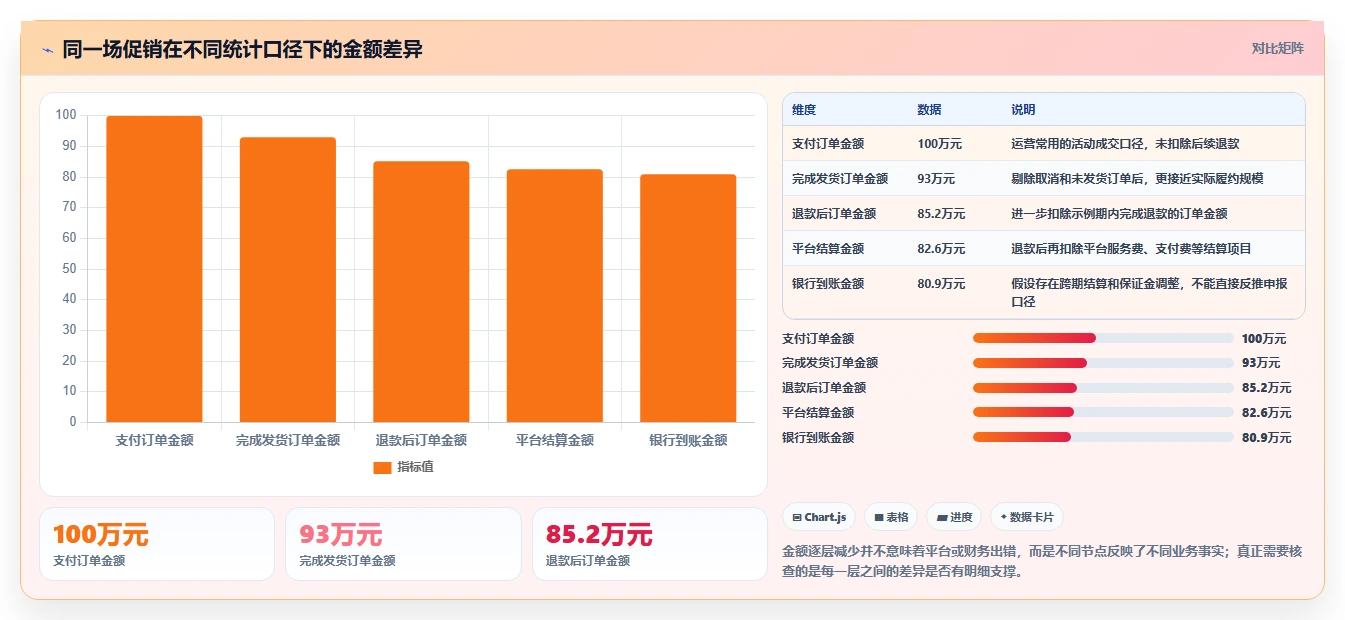Click the 指标值 legend text
Image resolution: width=1345 pixels, height=620 pixels.
(415, 467)
